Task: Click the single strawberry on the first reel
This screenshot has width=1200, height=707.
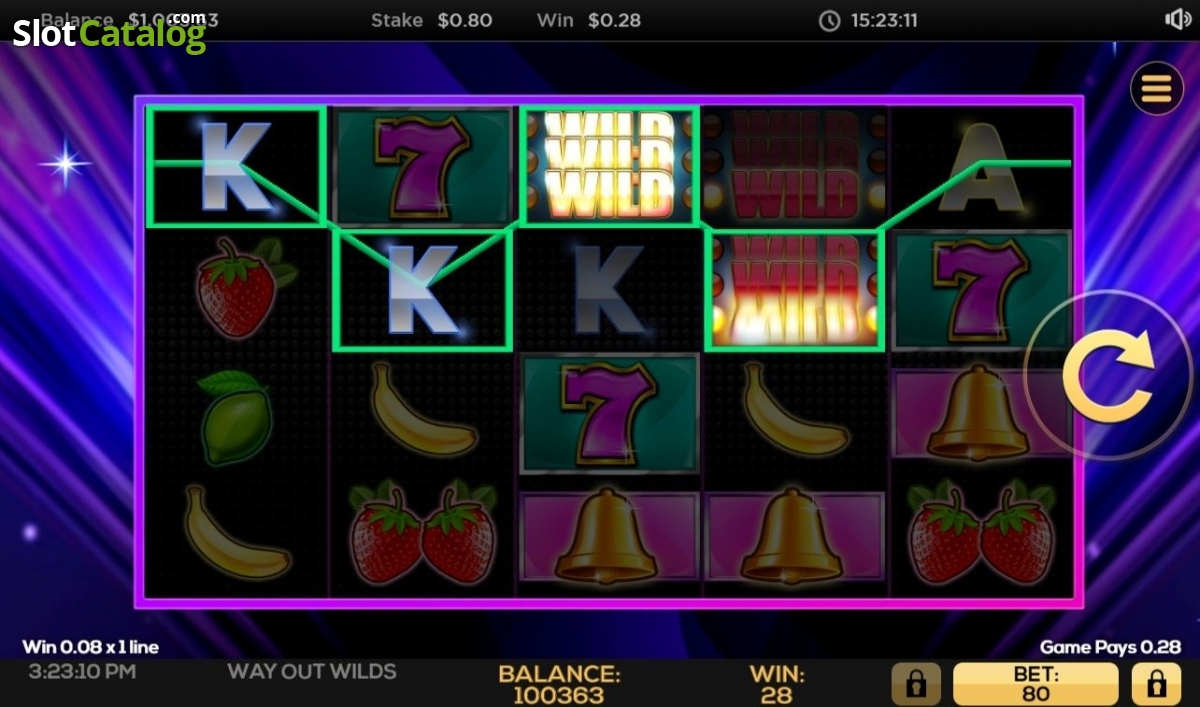Action: 240,288
